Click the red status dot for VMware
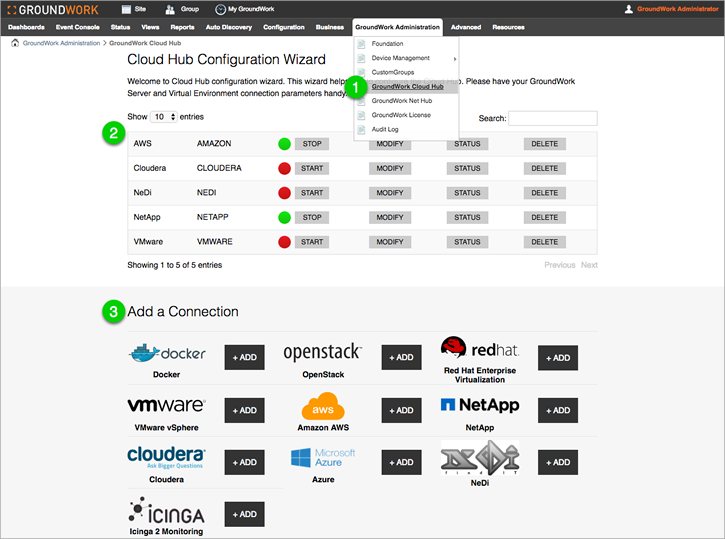Viewport: 725px width, 539px height. click(x=284, y=242)
